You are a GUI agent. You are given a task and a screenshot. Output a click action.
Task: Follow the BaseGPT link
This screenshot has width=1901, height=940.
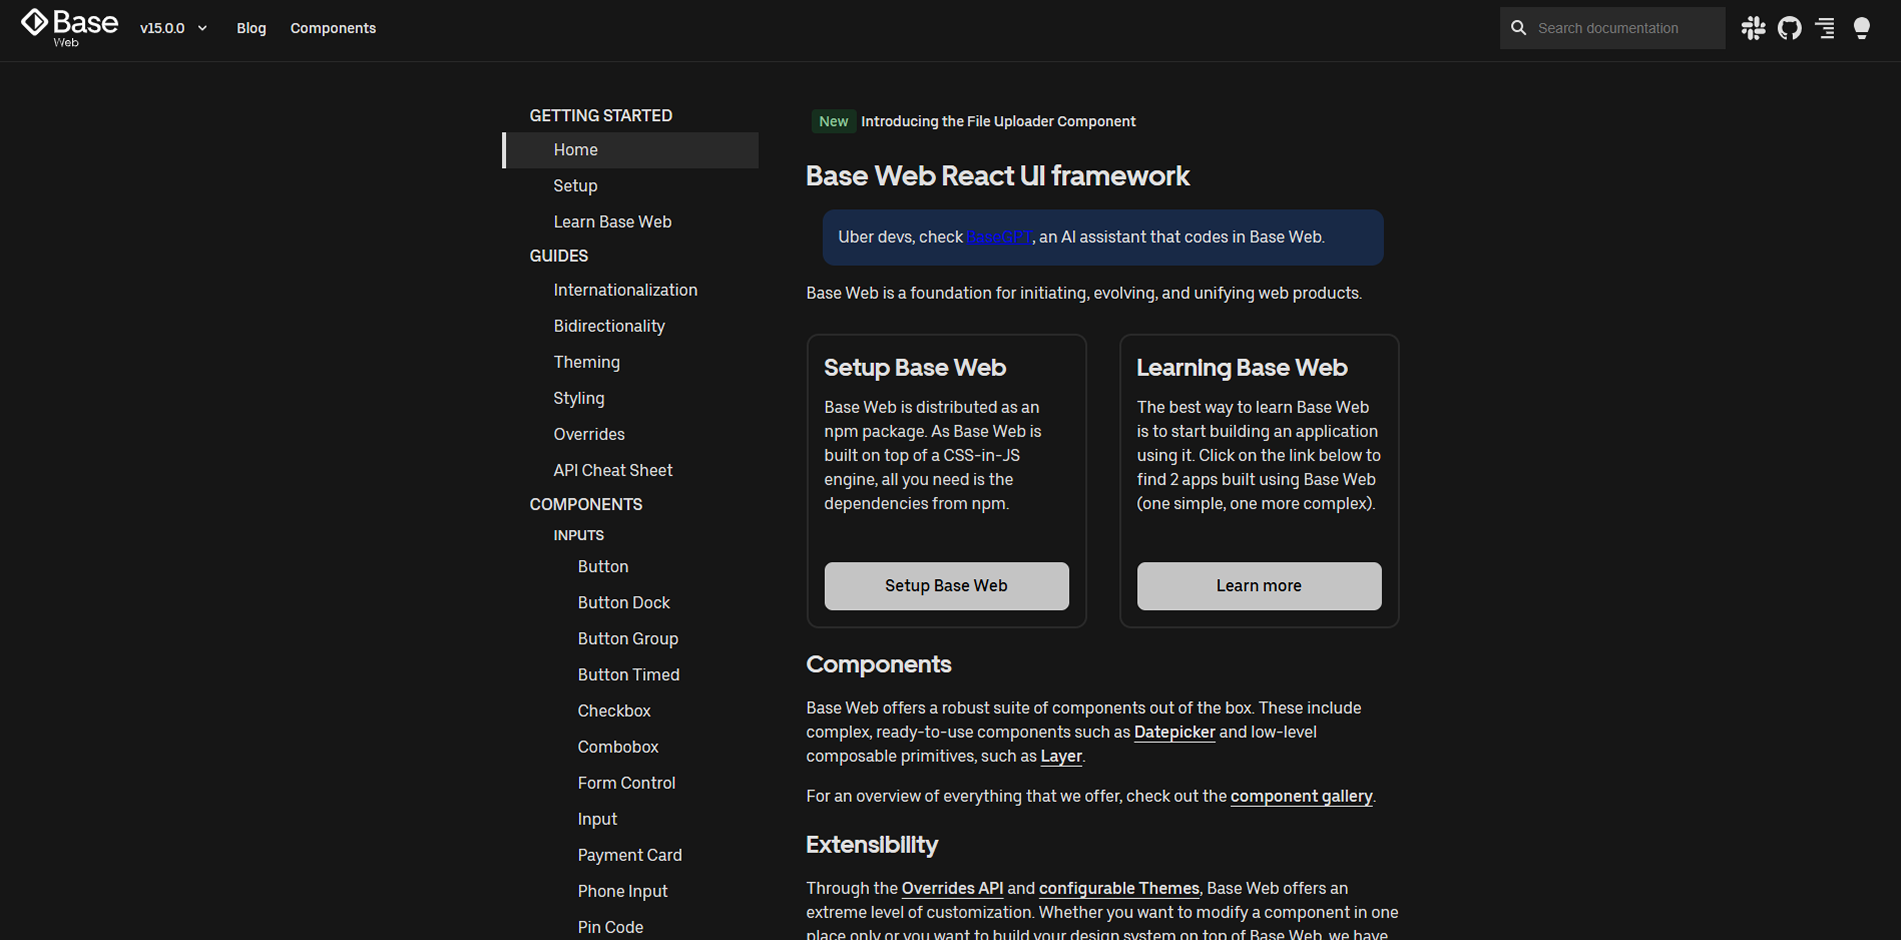point(998,237)
